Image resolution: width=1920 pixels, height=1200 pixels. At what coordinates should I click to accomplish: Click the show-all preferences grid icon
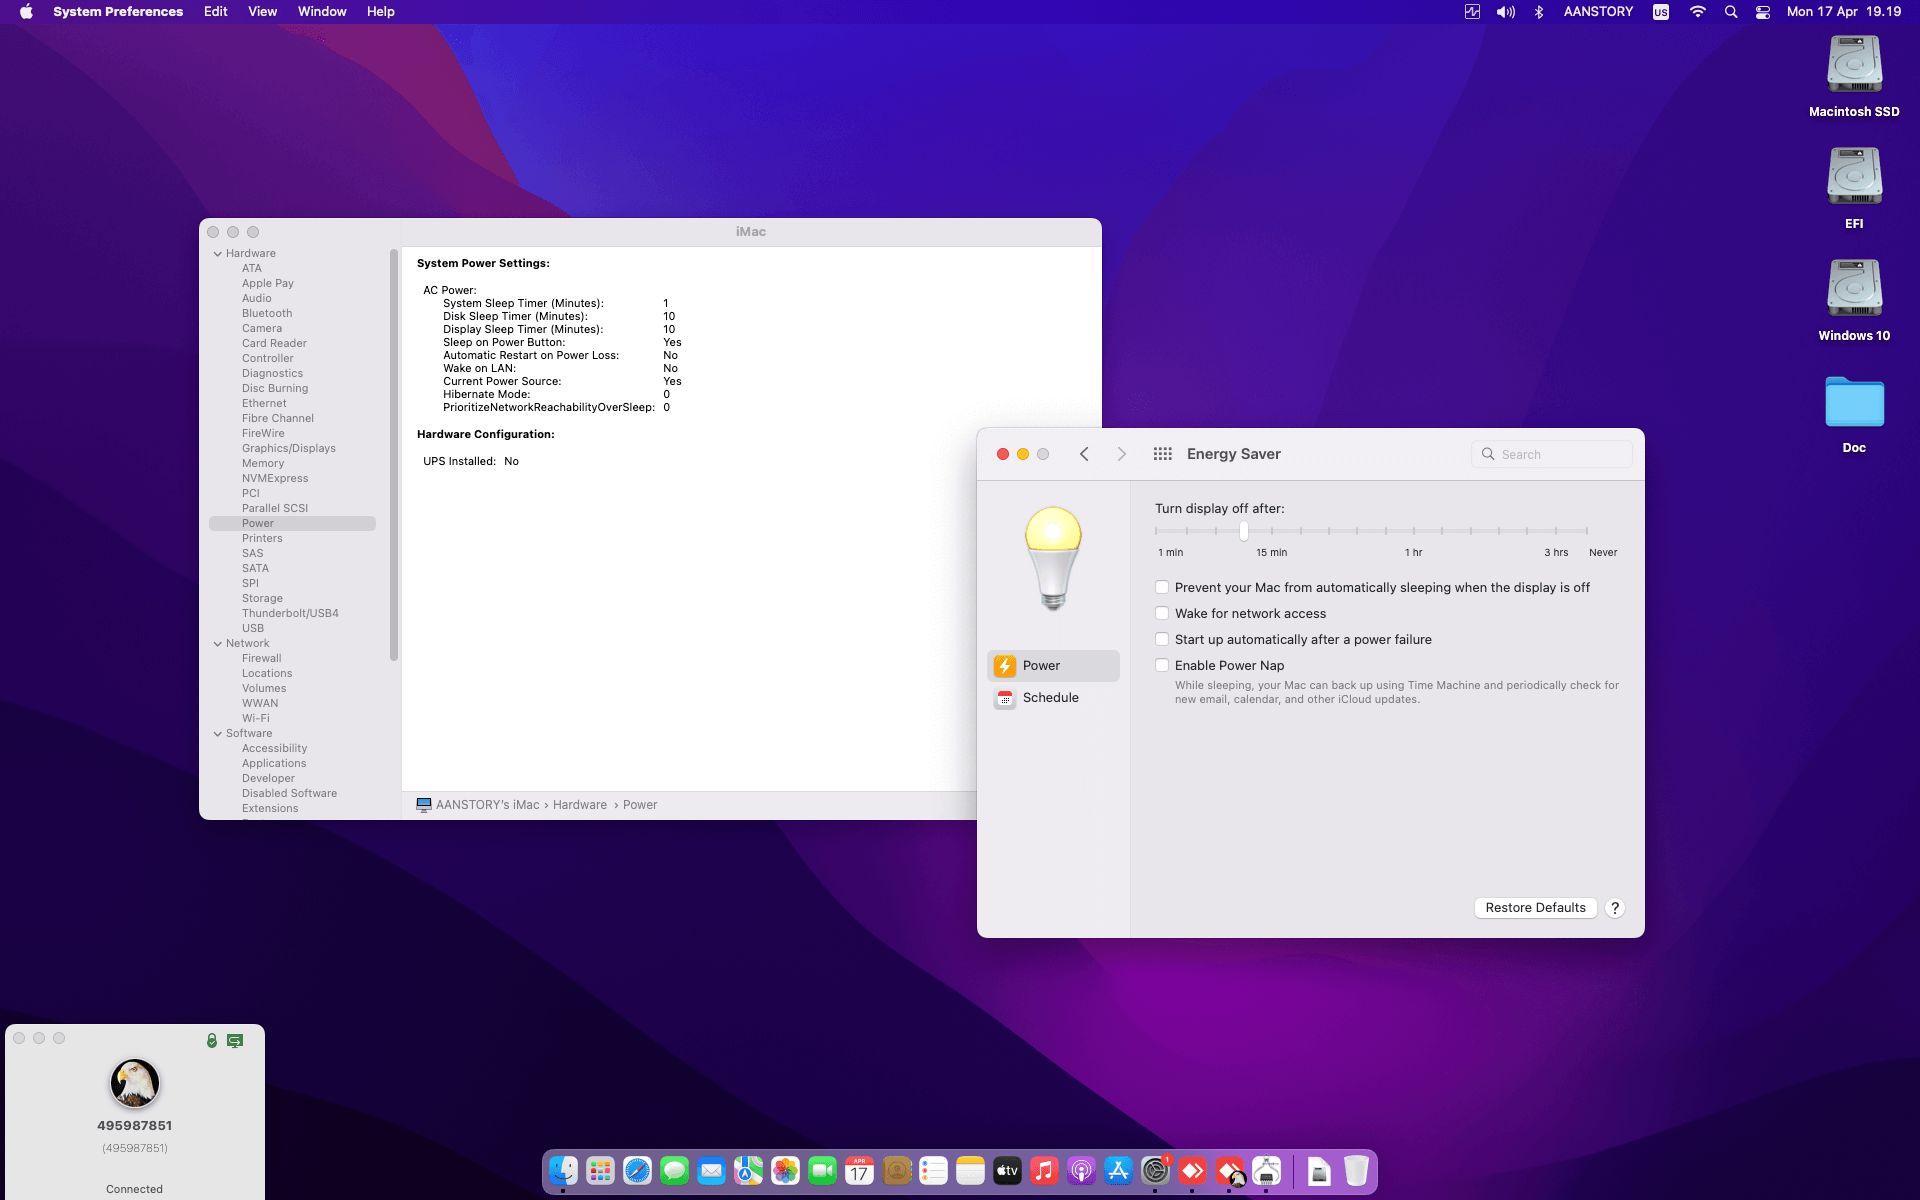coord(1163,453)
